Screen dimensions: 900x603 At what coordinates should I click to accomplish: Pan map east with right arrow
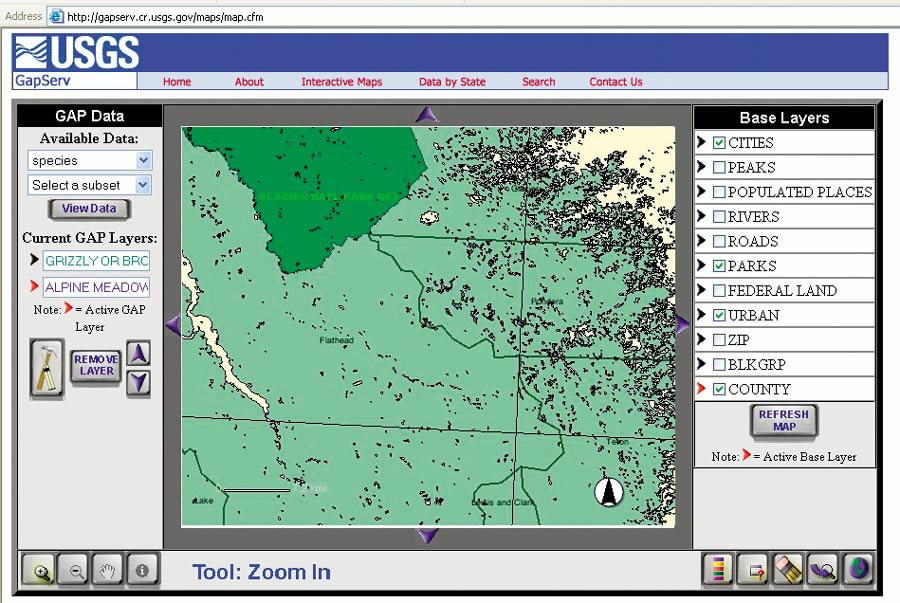point(682,325)
